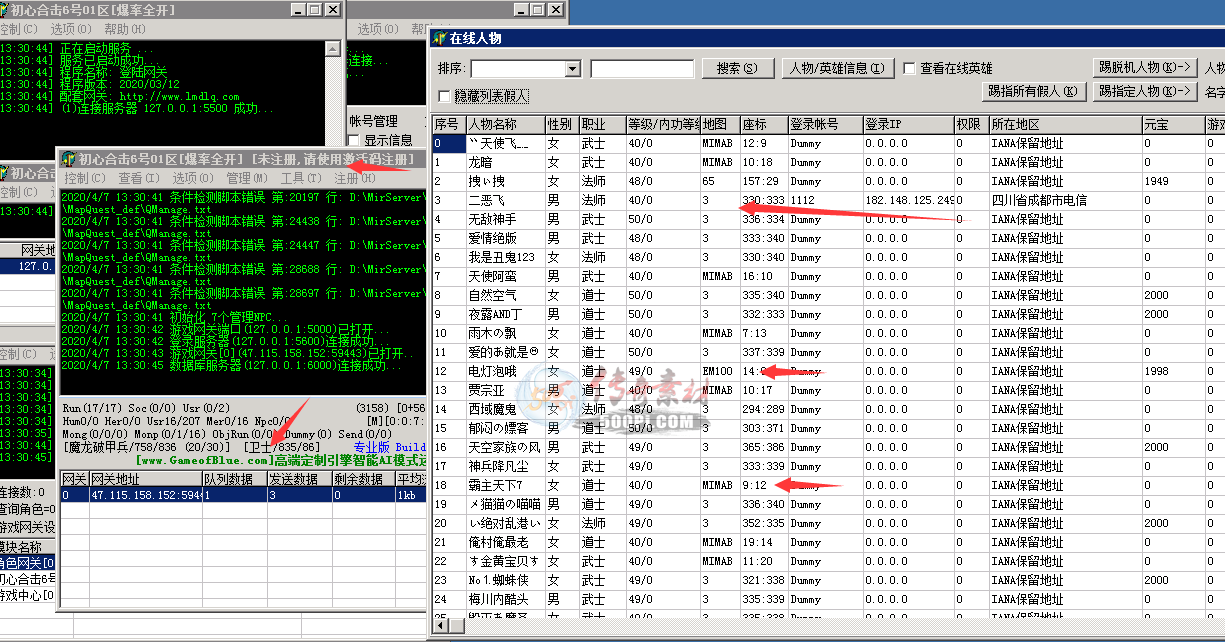Select player row 自然空气
Screen dimensions: 1225x642
pos(828,295)
